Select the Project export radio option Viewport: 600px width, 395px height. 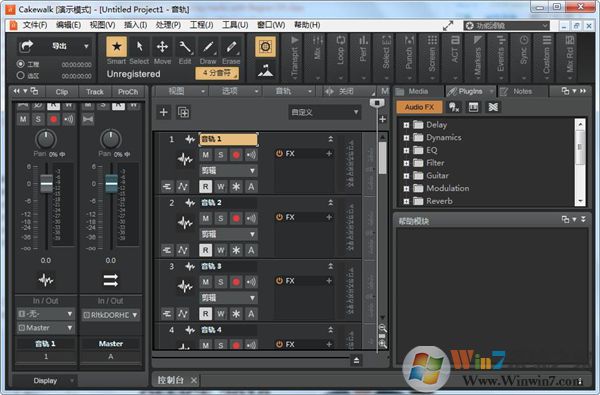coord(21,64)
